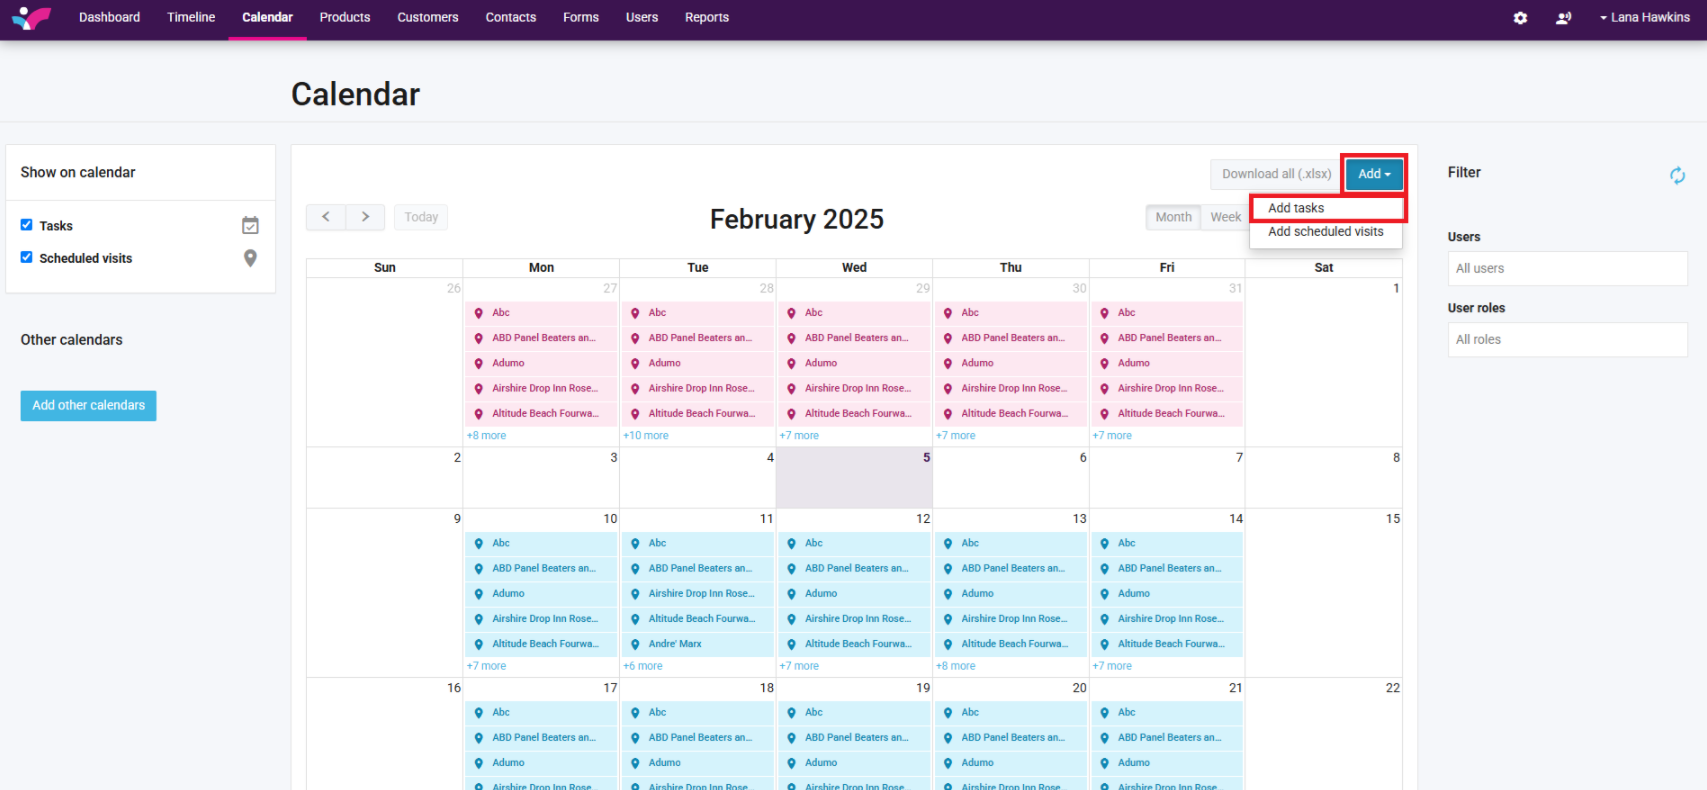
Task: Click the app logo in top-left corner
Action: click(31, 18)
